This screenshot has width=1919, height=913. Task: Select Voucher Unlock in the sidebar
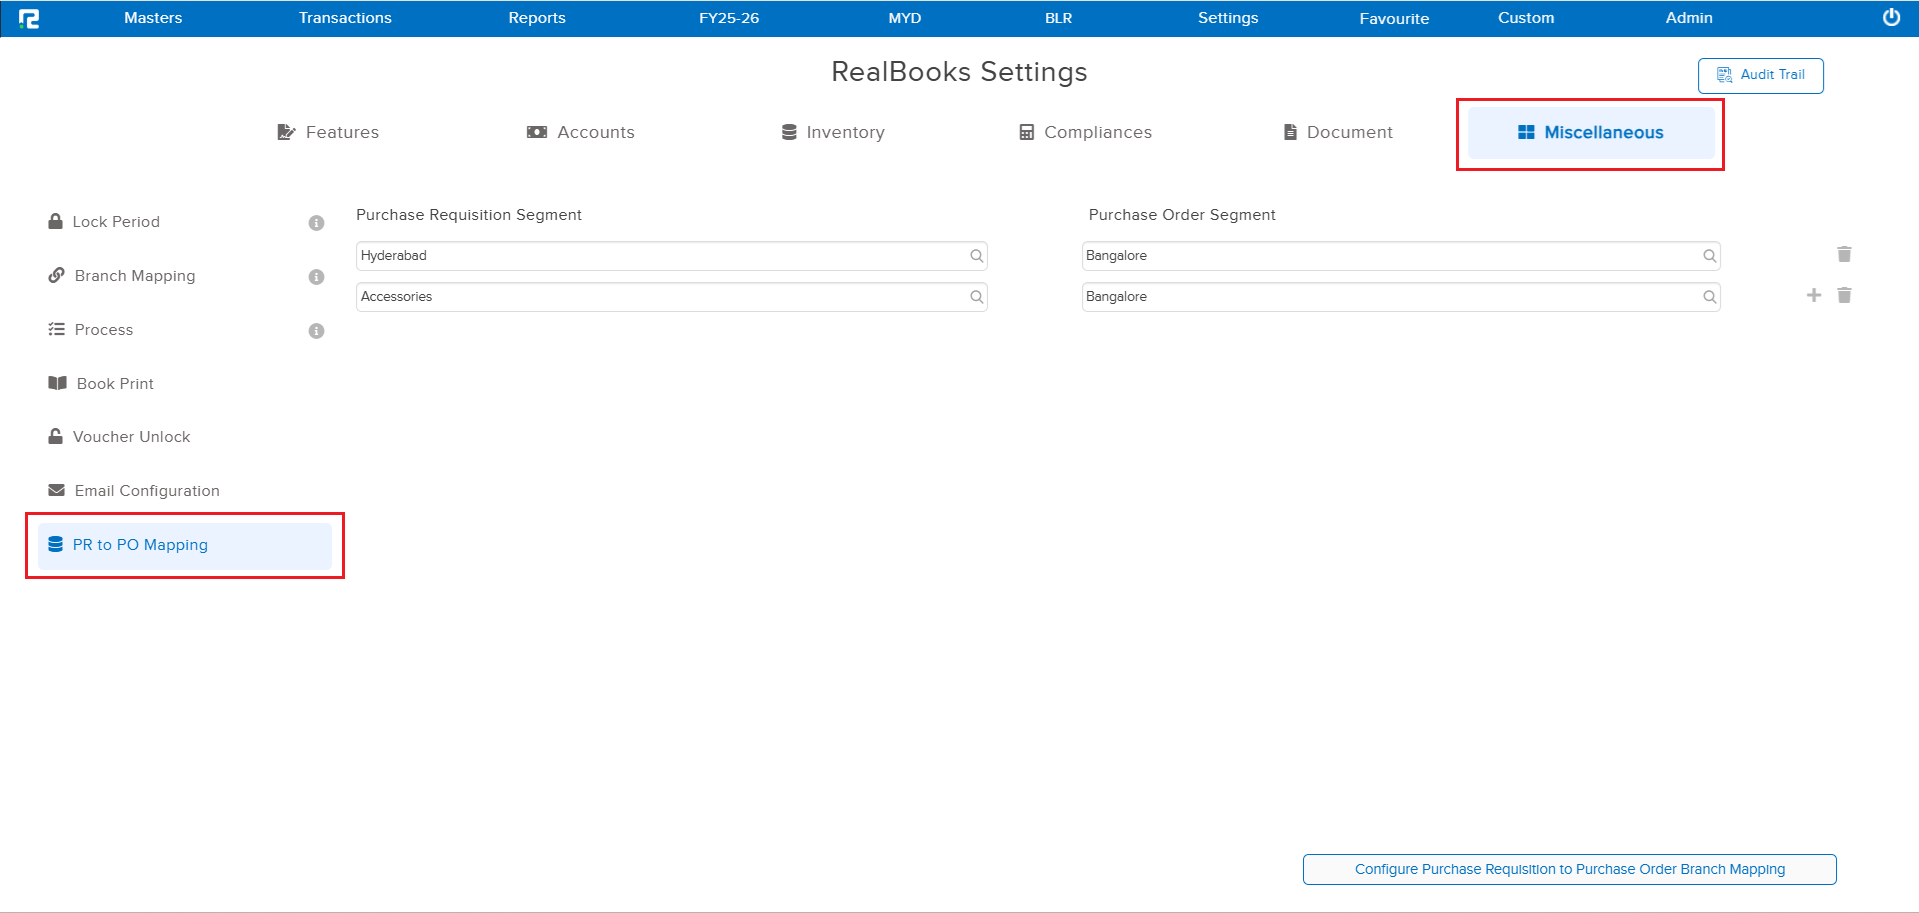coord(131,437)
